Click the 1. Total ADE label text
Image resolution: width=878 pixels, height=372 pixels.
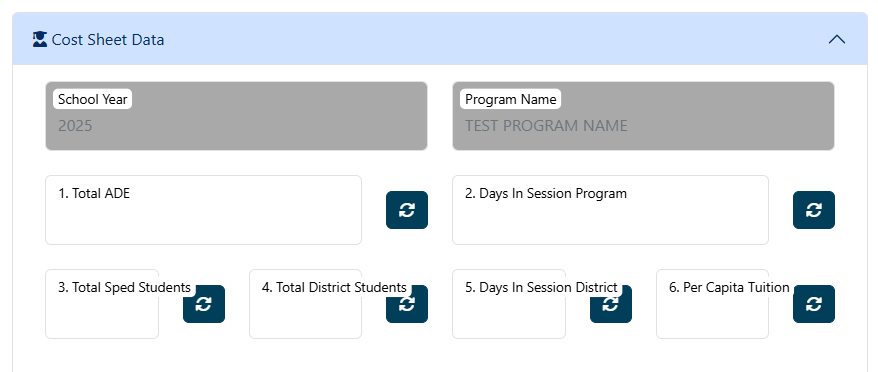coord(94,194)
